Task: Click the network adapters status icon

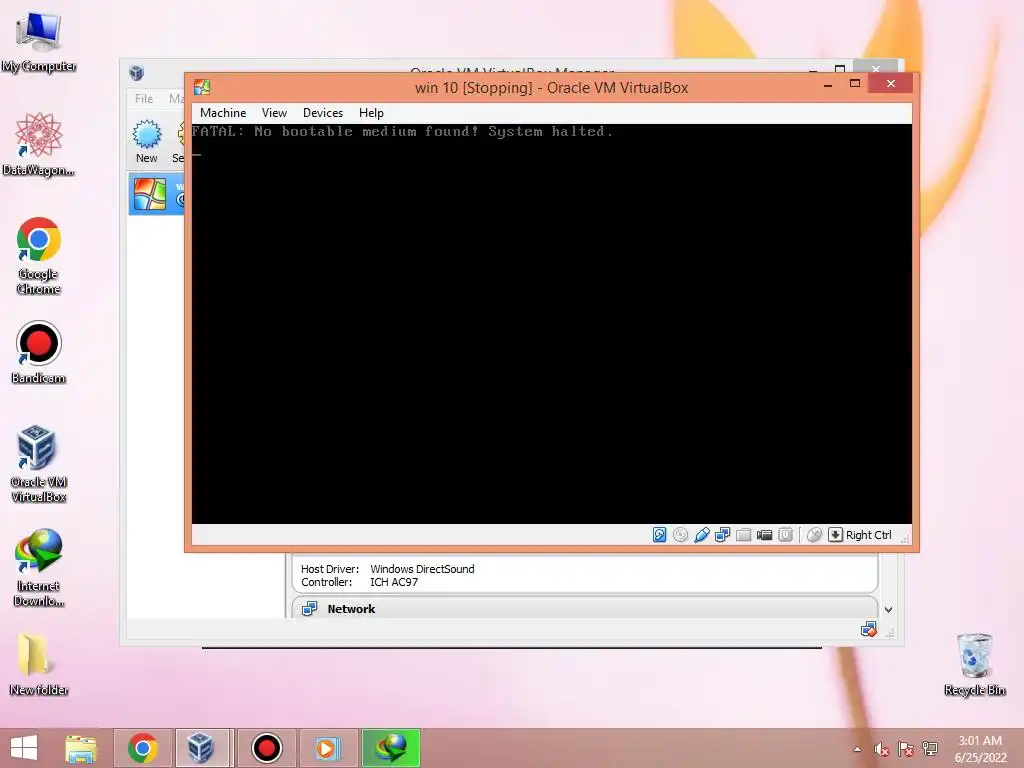Action: pyautogui.click(x=722, y=535)
